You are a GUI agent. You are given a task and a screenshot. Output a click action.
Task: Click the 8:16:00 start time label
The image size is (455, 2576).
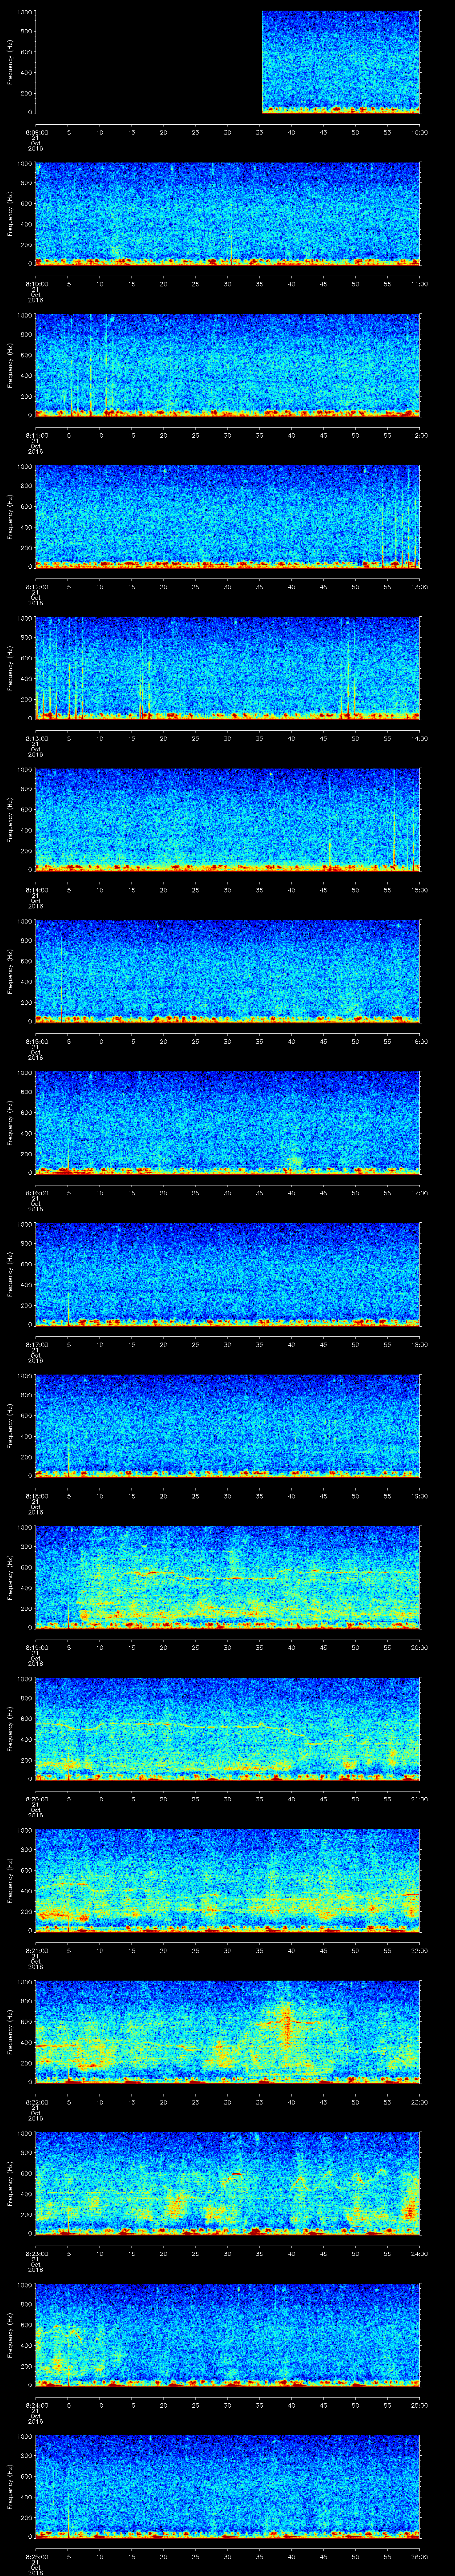[36, 1193]
